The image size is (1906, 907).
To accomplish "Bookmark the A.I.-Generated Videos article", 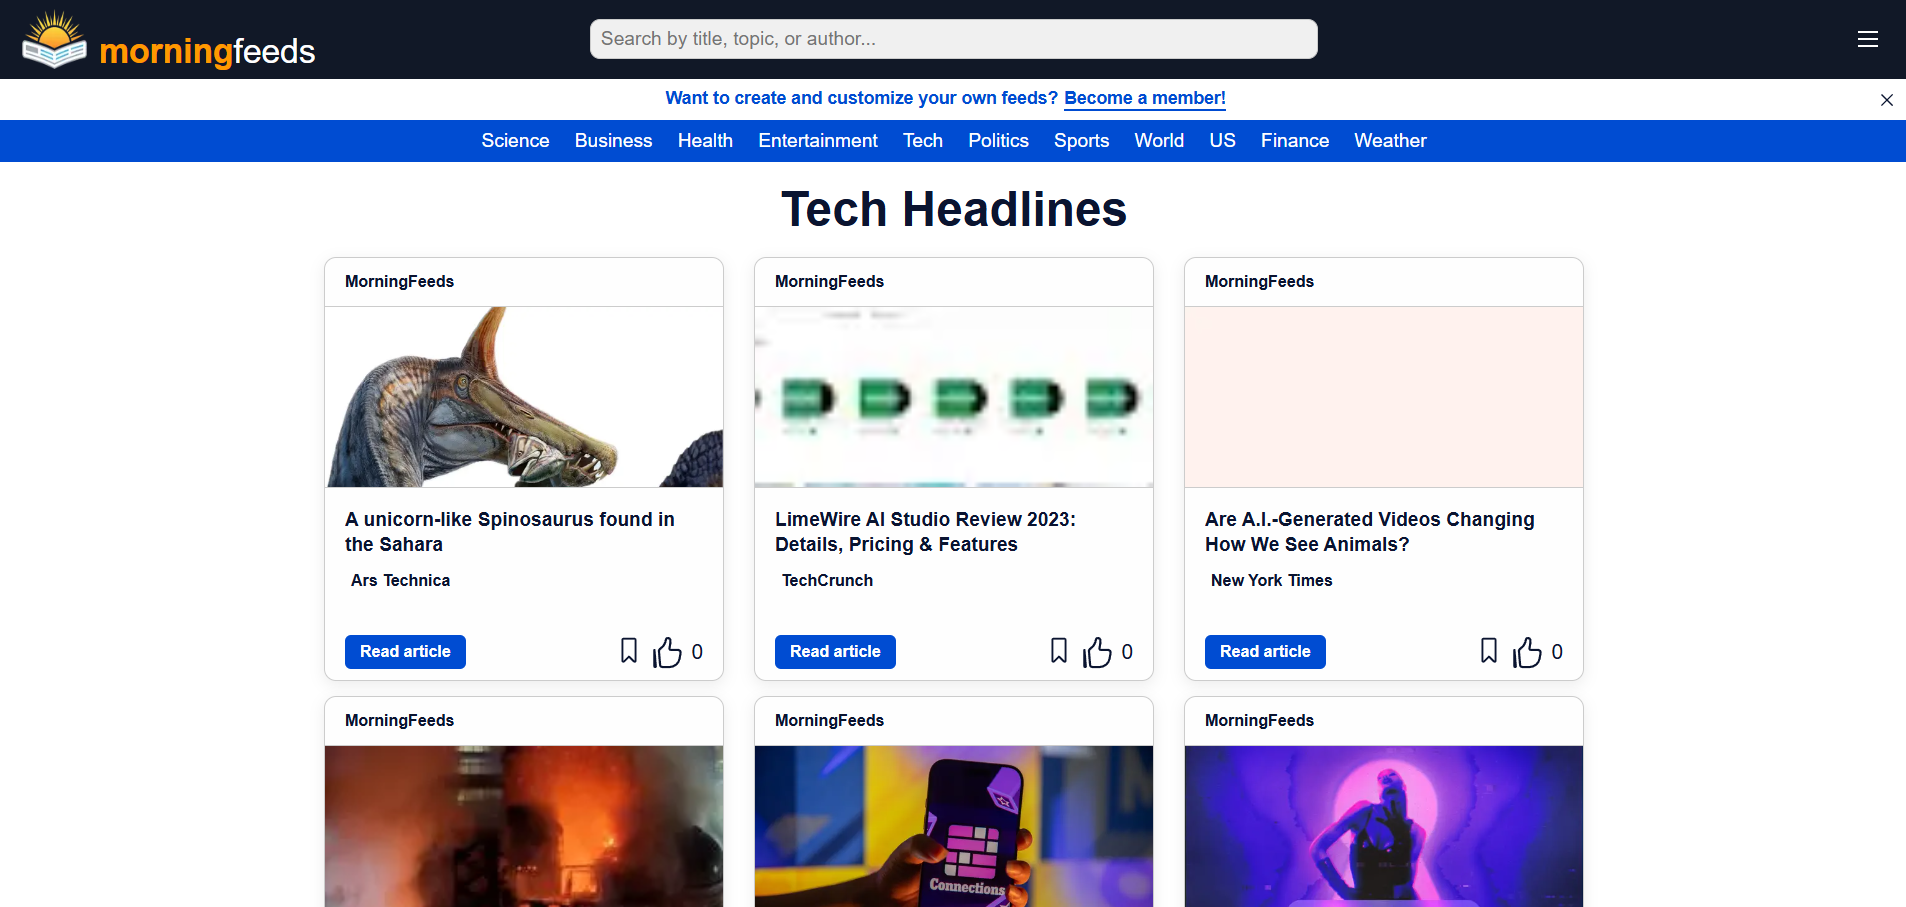I will coord(1488,651).
